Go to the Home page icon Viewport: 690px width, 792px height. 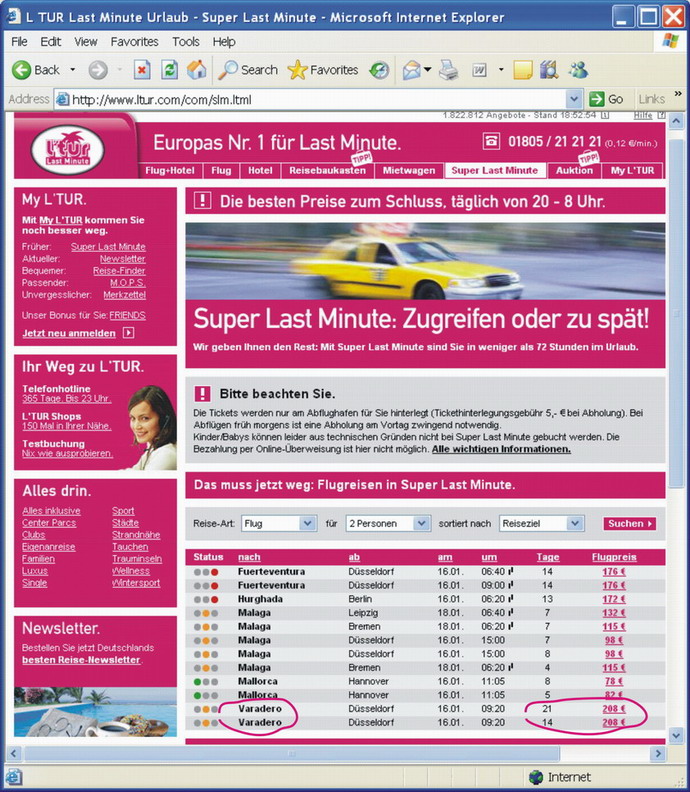196,70
